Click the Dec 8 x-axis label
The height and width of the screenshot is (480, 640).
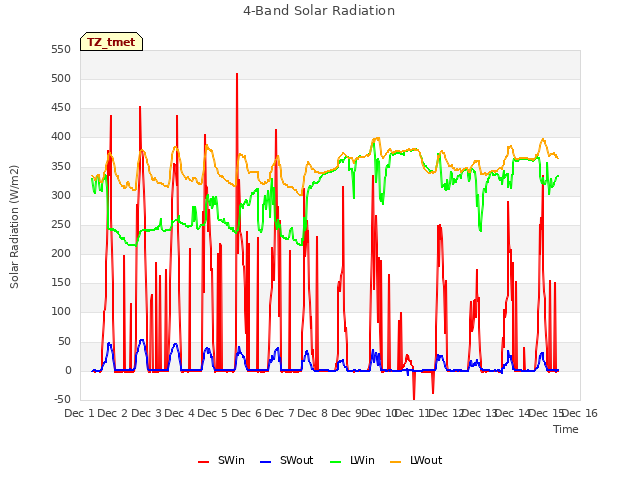[x=312, y=413]
